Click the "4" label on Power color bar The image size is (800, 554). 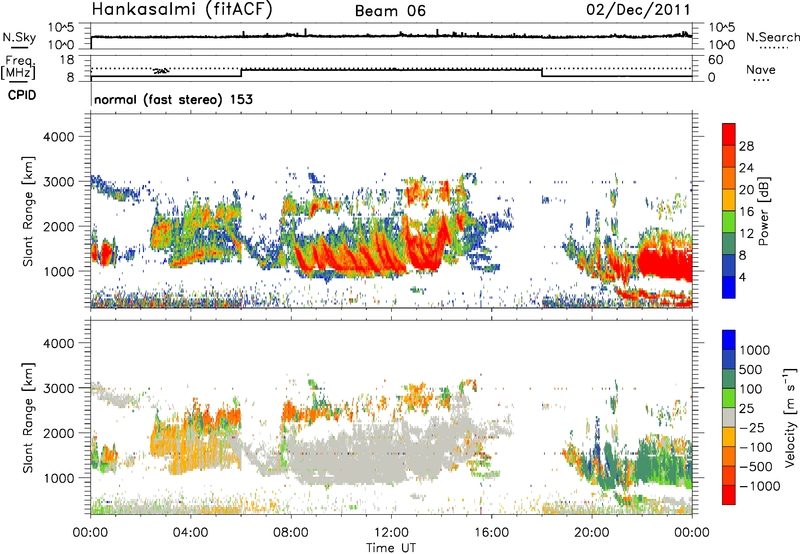coord(742,277)
